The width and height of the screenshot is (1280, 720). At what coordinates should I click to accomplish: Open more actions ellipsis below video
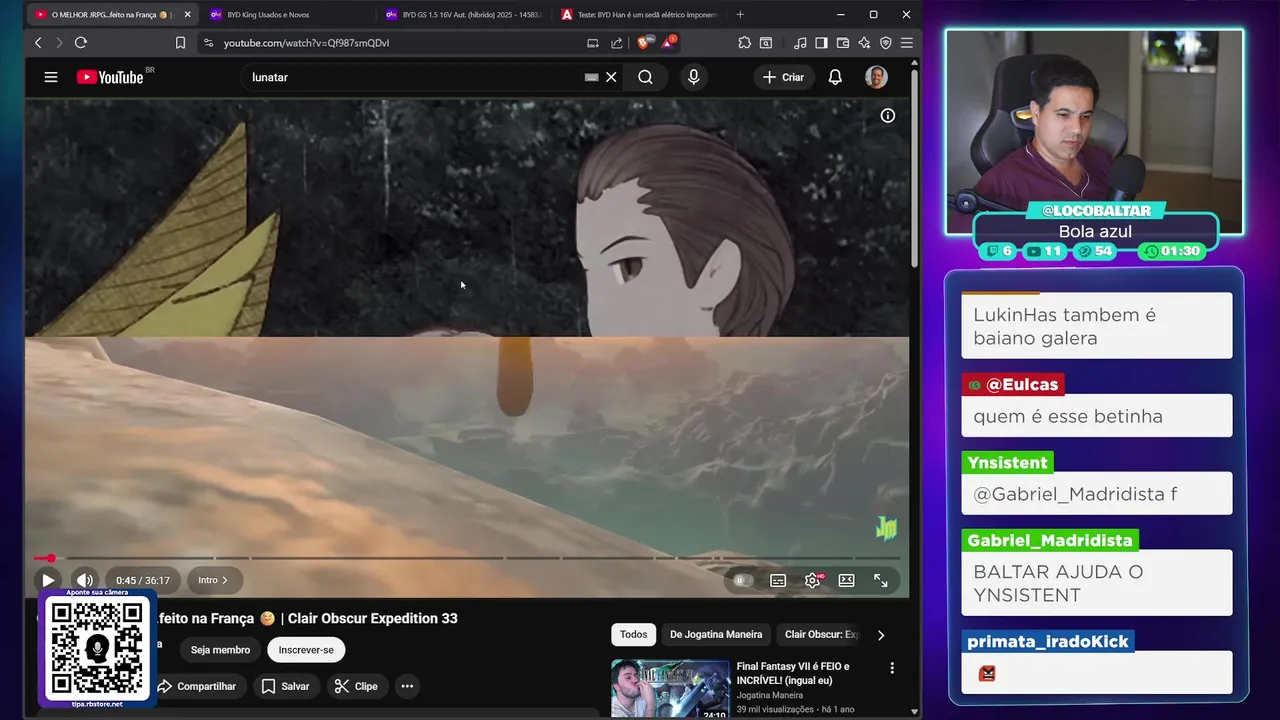click(407, 686)
